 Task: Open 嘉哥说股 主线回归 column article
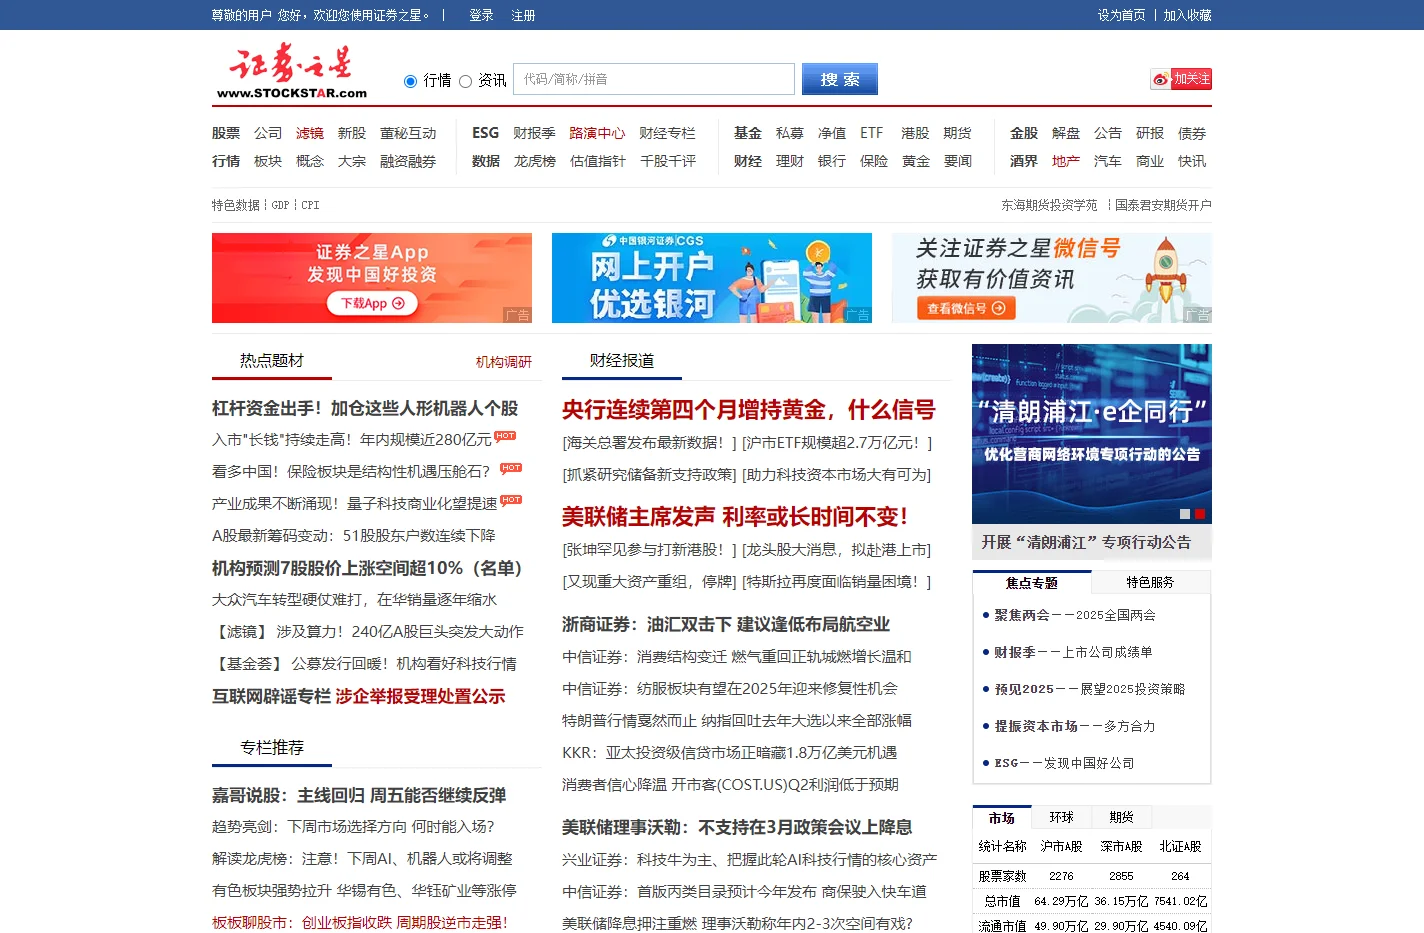click(x=359, y=795)
